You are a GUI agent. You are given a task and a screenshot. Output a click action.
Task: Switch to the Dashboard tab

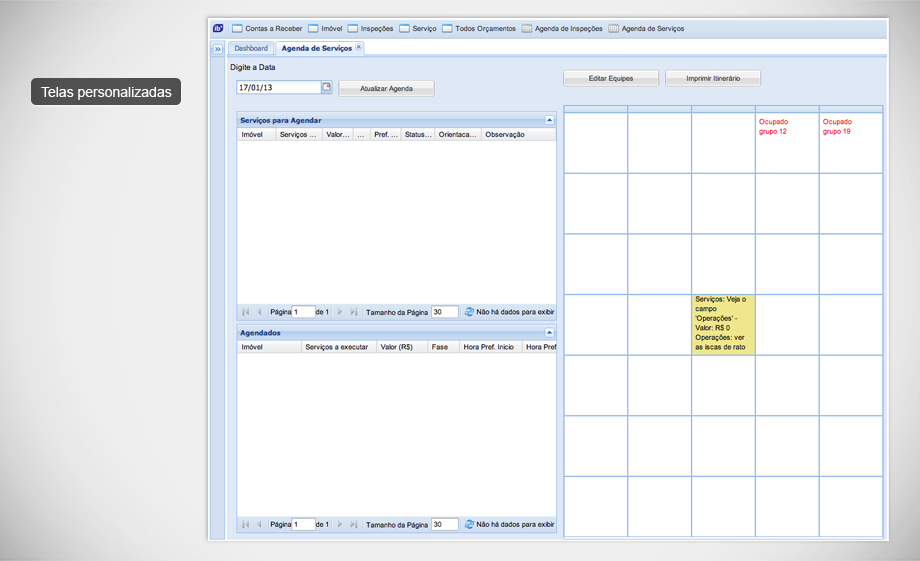tap(251, 48)
